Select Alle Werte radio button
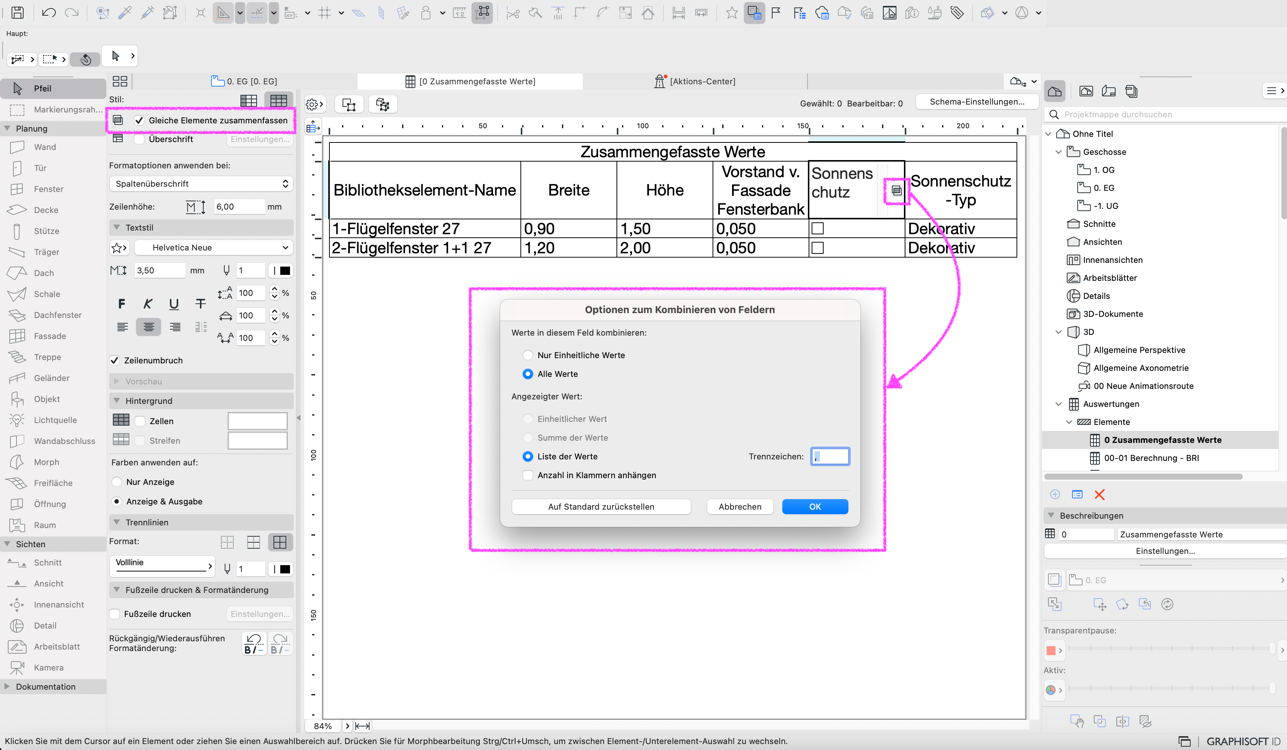 click(x=528, y=374)
